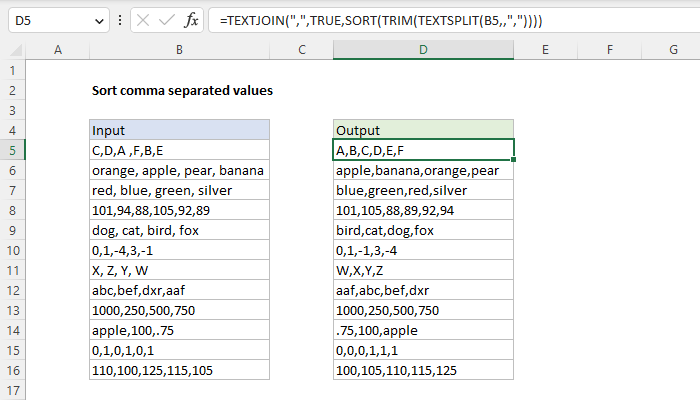Click cell '101,94,88,105,92,89'
Viewport: 700px width, 400px height.
point(179,210)
